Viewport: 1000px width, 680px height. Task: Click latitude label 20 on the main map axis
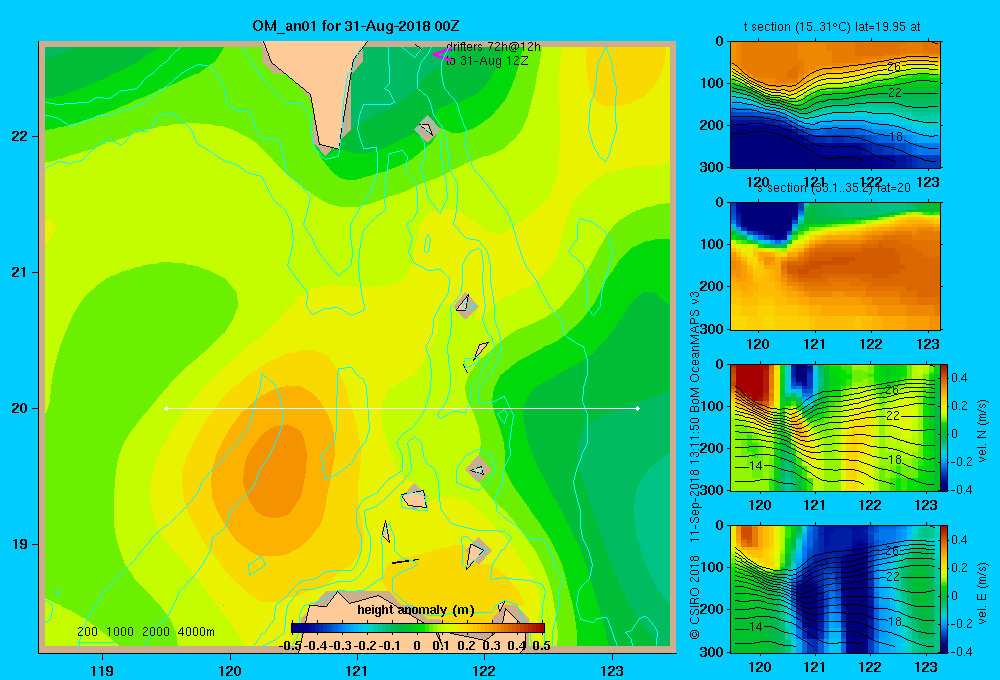click(20, 408)
